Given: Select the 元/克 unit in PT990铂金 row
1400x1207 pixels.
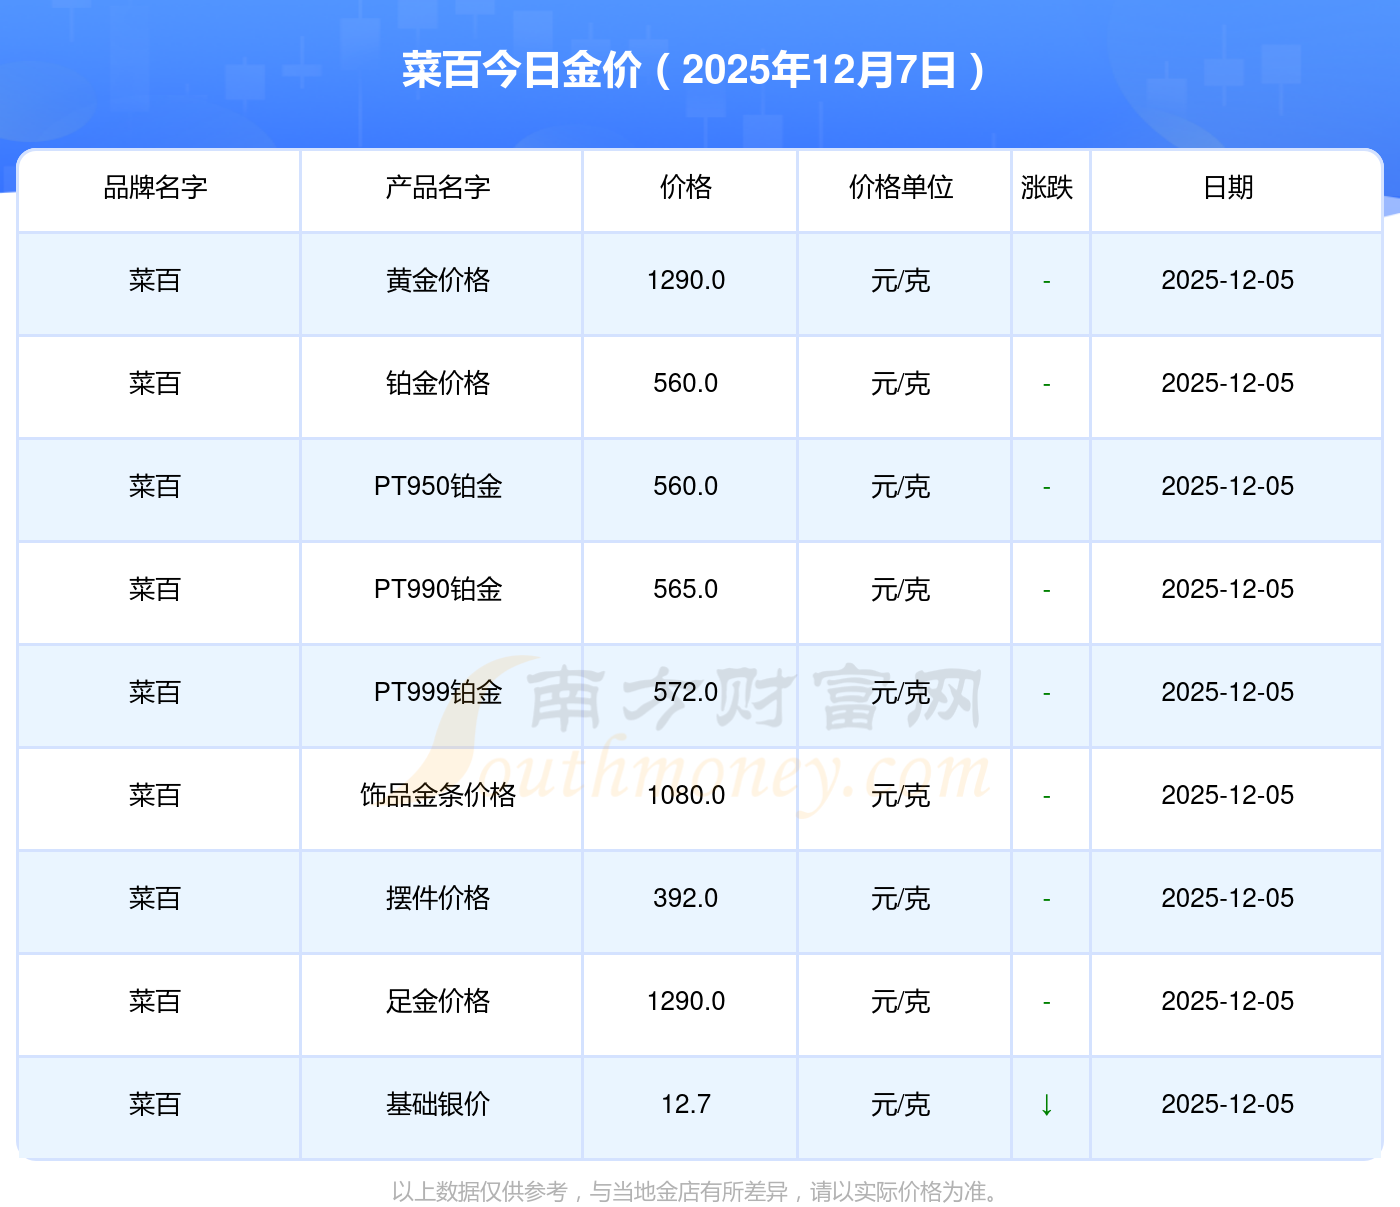Looking at the screenshot, I should (x=901, y=589).
